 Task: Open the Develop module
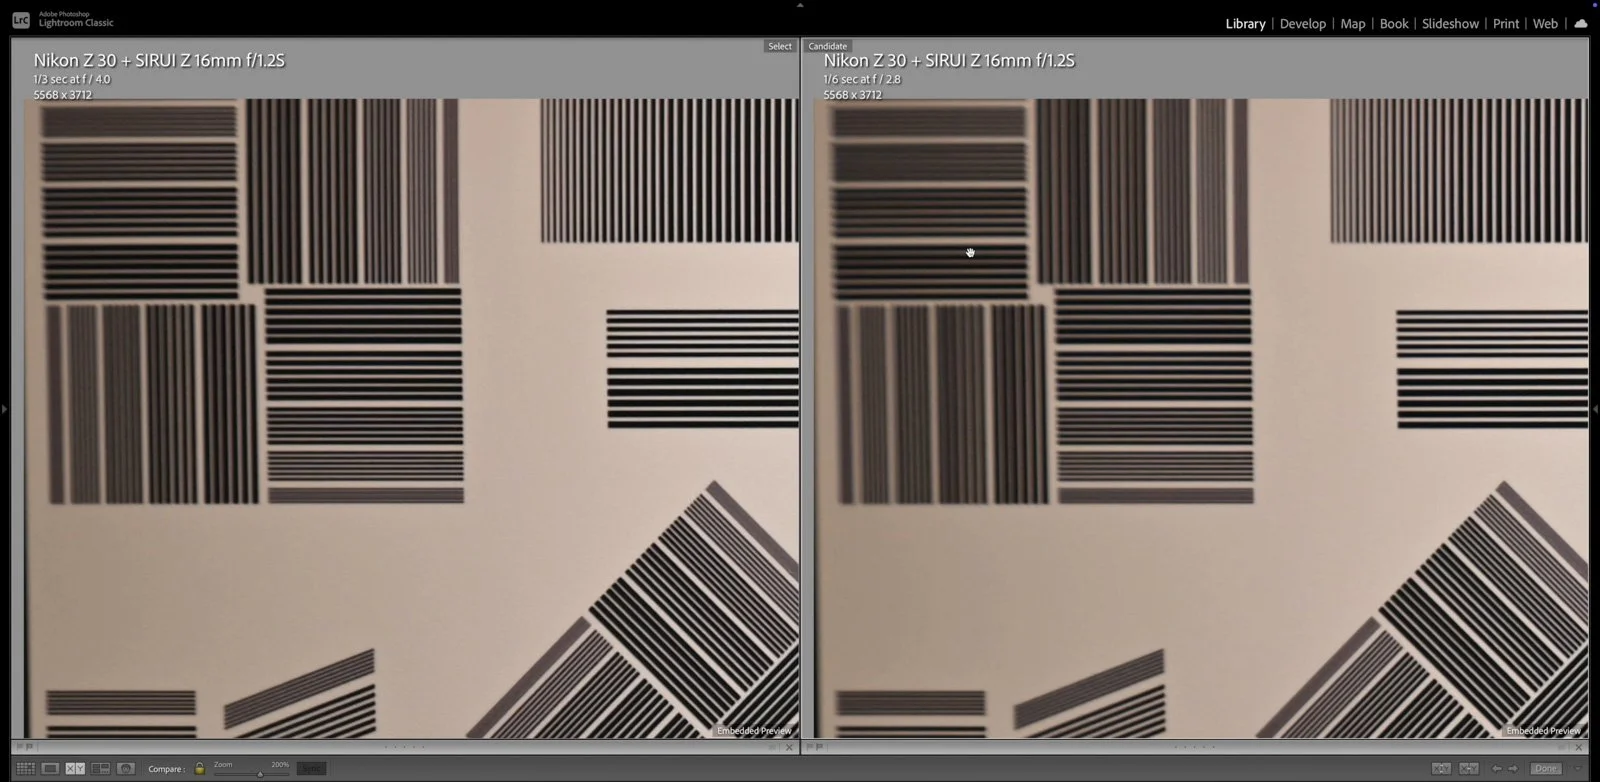[1302, 24]
